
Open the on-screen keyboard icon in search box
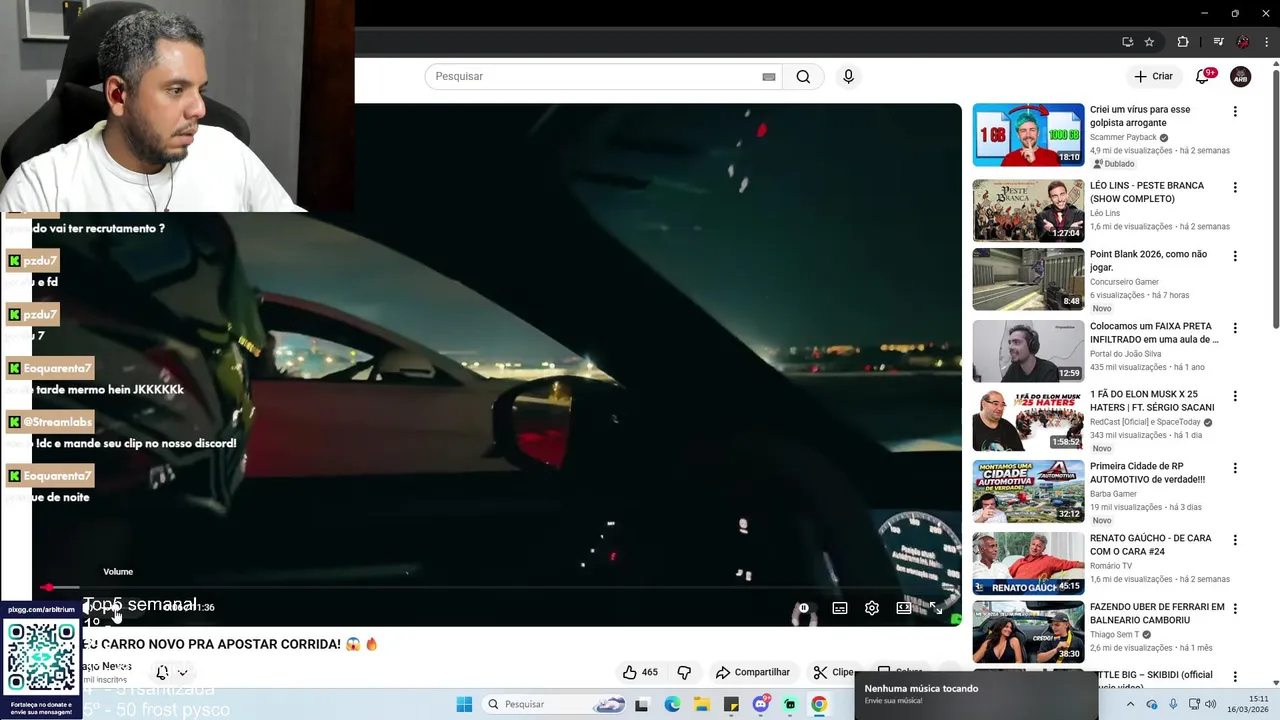769,77
